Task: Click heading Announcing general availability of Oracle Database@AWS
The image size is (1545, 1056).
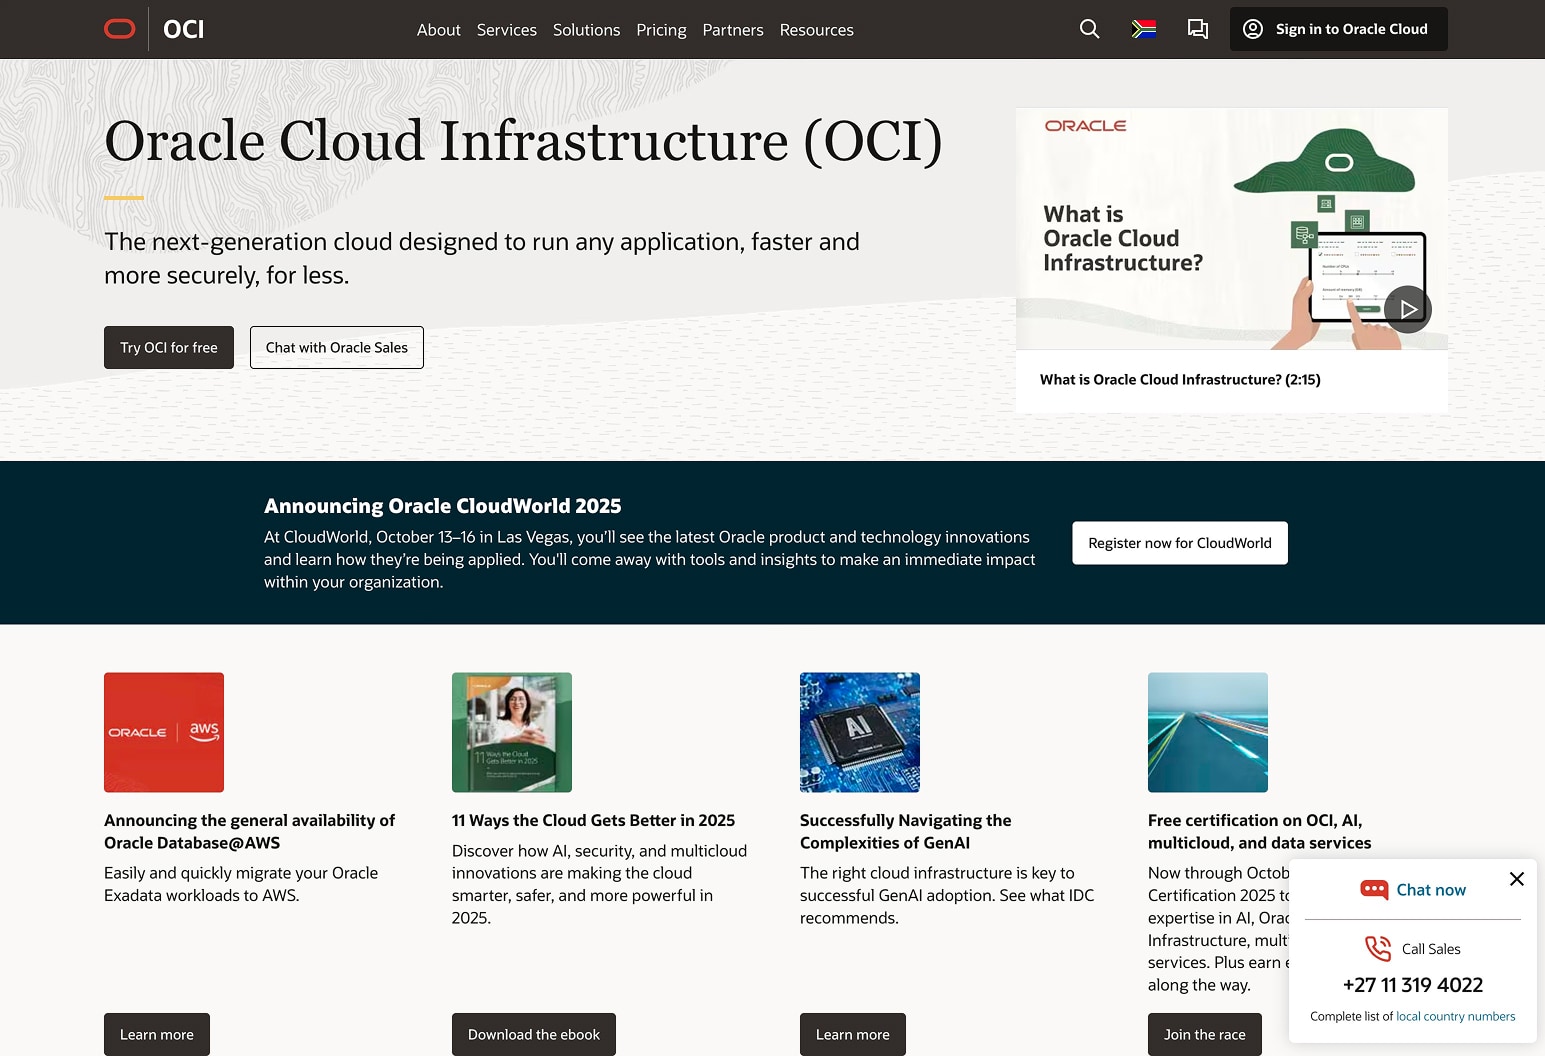Action: pos(250,831)
